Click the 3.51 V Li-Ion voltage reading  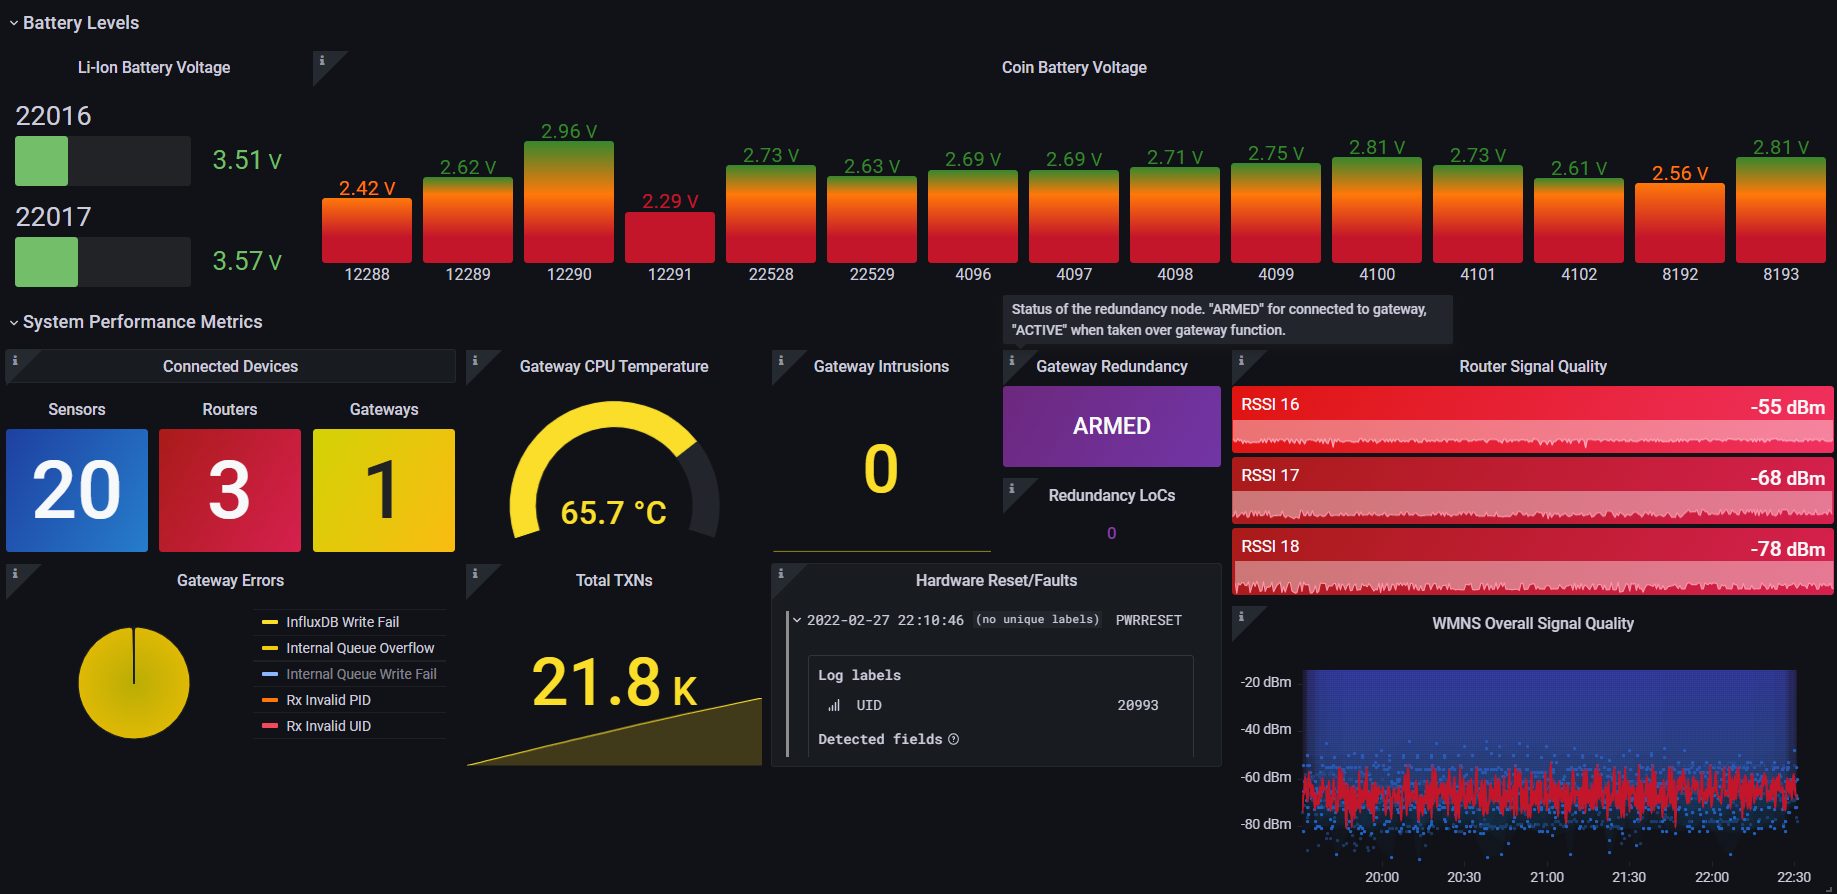(x=247, y=160)
